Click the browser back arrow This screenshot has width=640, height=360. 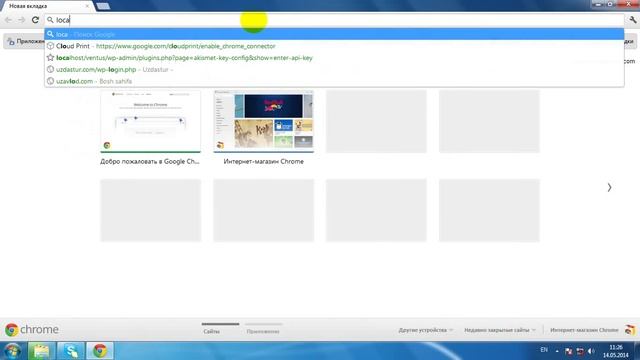[8, 20]
